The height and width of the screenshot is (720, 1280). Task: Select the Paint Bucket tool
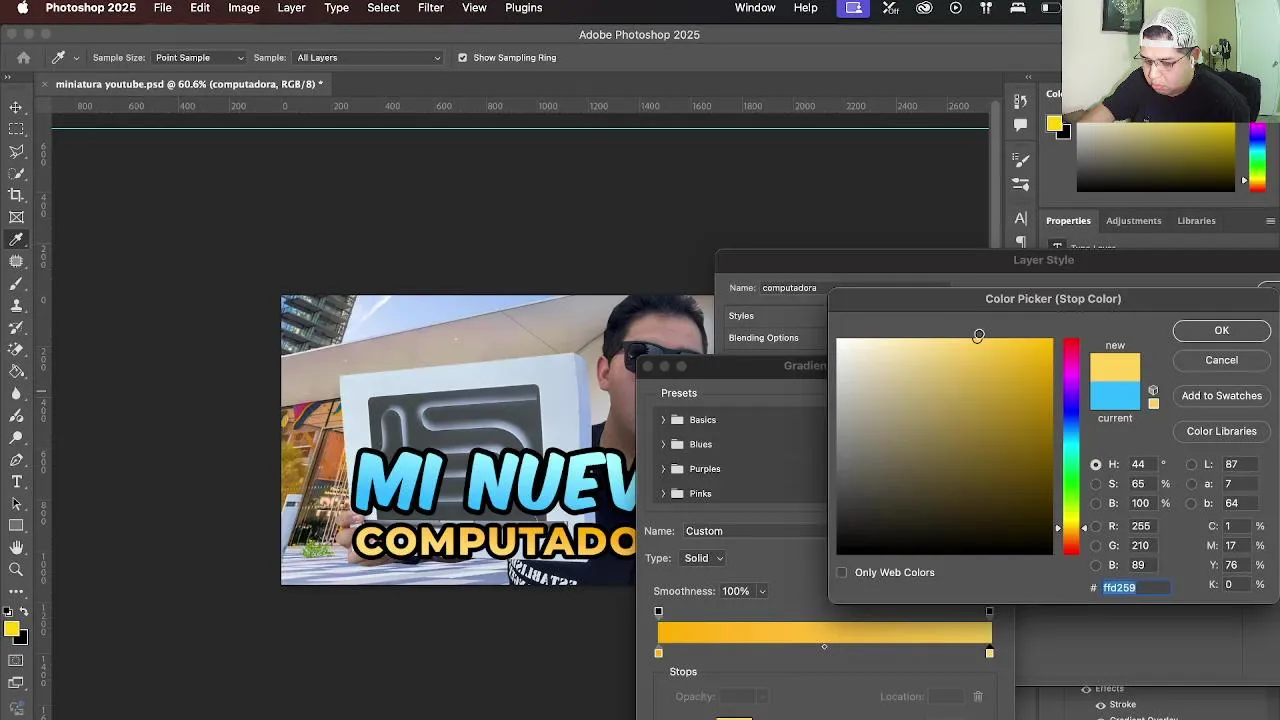pos(16,371)
